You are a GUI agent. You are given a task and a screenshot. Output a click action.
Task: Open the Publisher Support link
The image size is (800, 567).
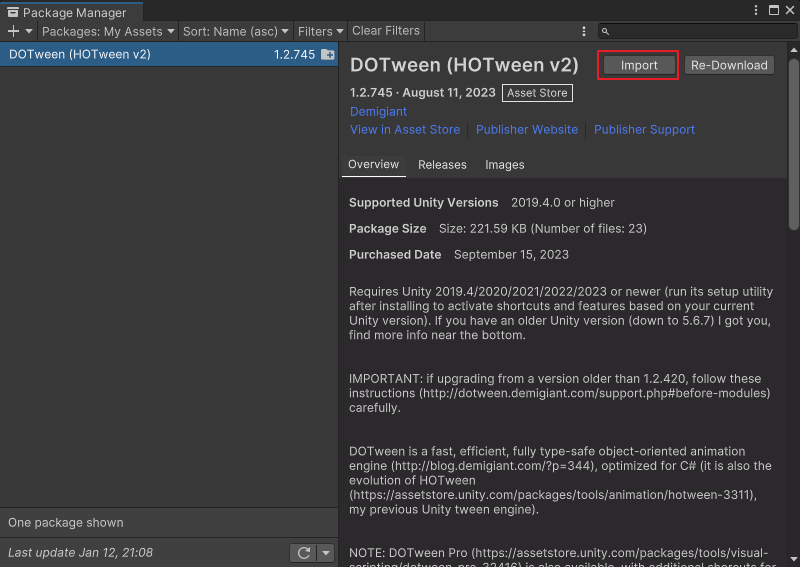pyautogui.click(x=644, y=130)
